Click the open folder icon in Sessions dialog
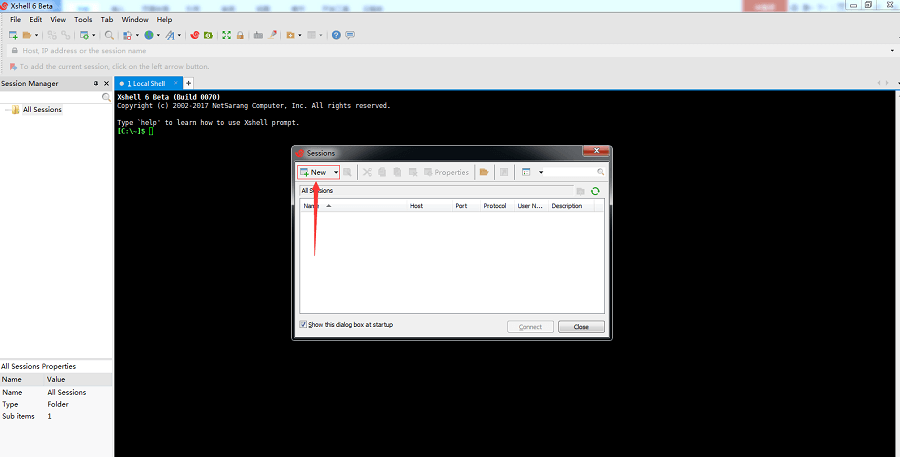This screenshot has width=900, height=457. click(x=484, y=172)
